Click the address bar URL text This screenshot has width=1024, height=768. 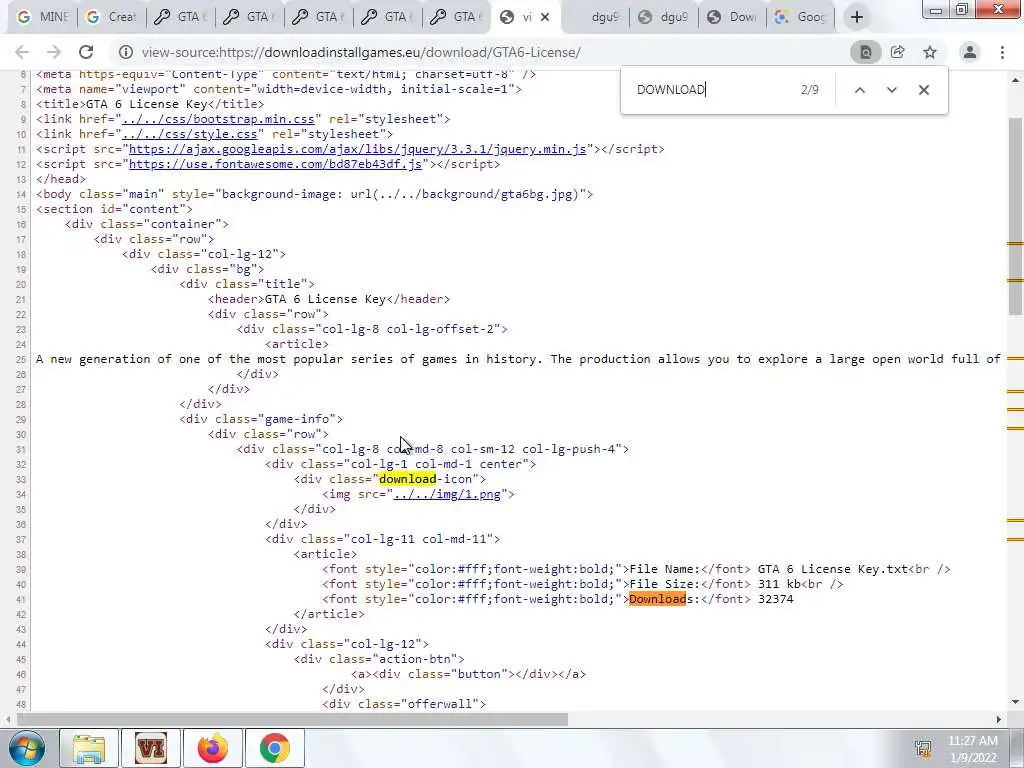[360, 52]
